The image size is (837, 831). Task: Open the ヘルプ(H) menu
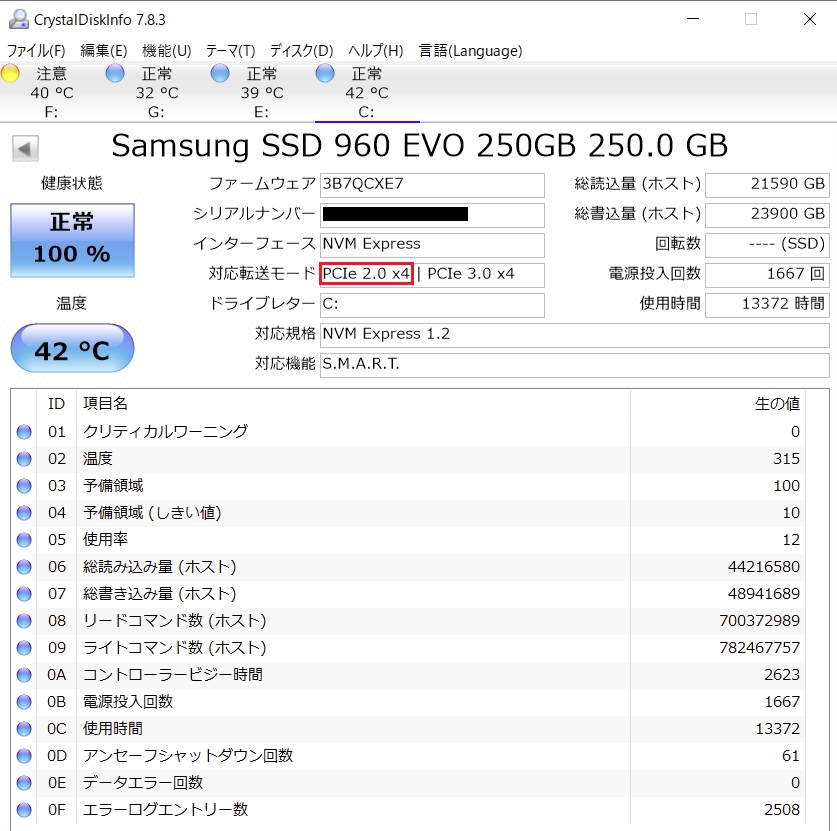(376, 51)
